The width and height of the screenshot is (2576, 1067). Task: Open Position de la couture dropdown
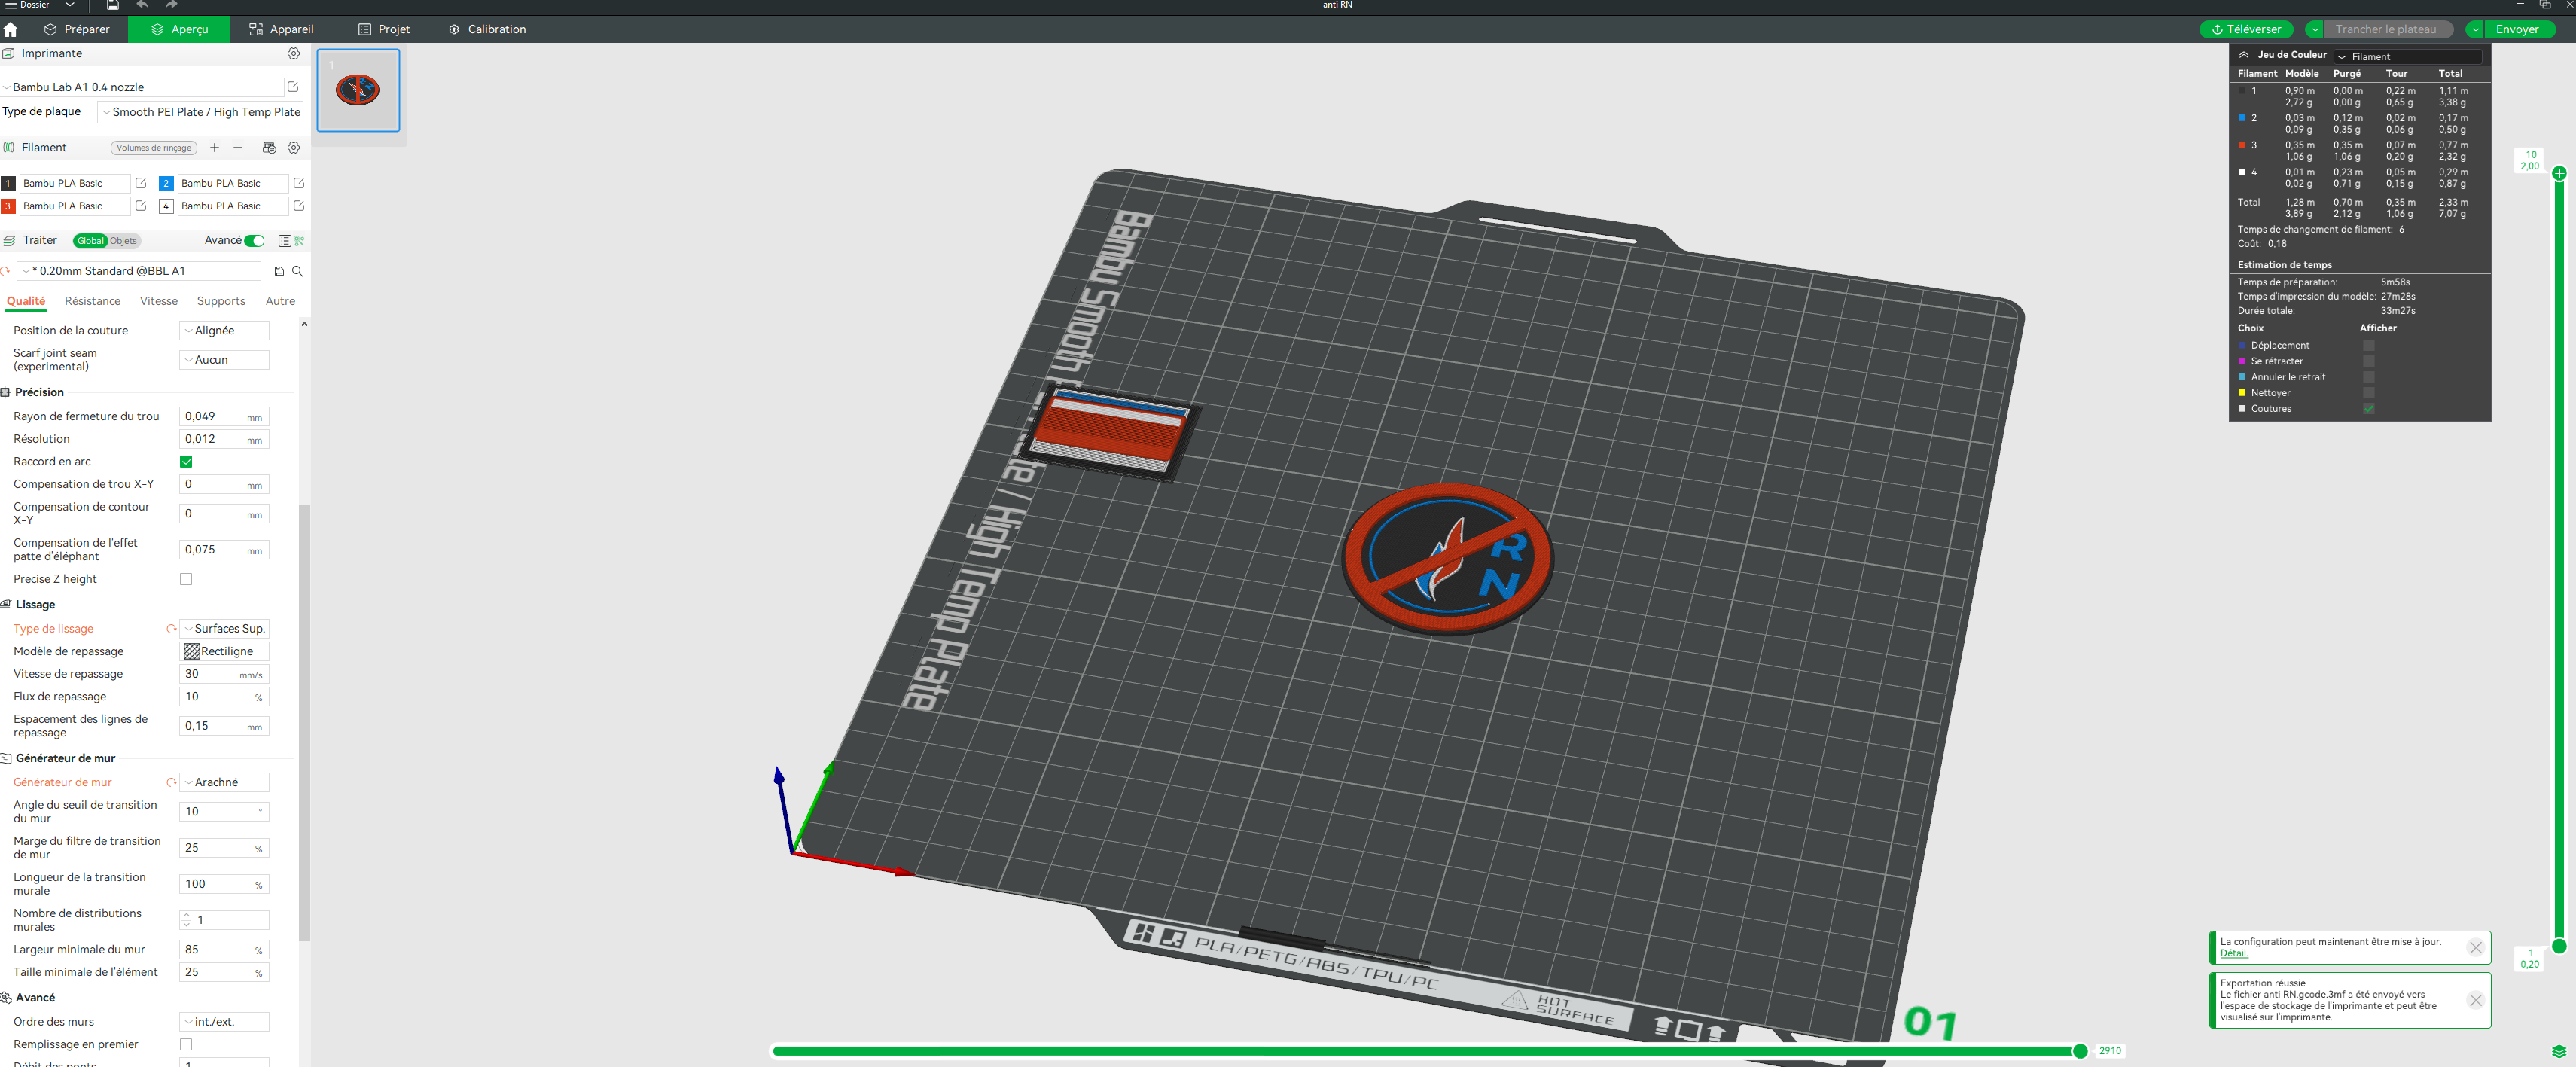pyautogui.click(x=224, y=331)
